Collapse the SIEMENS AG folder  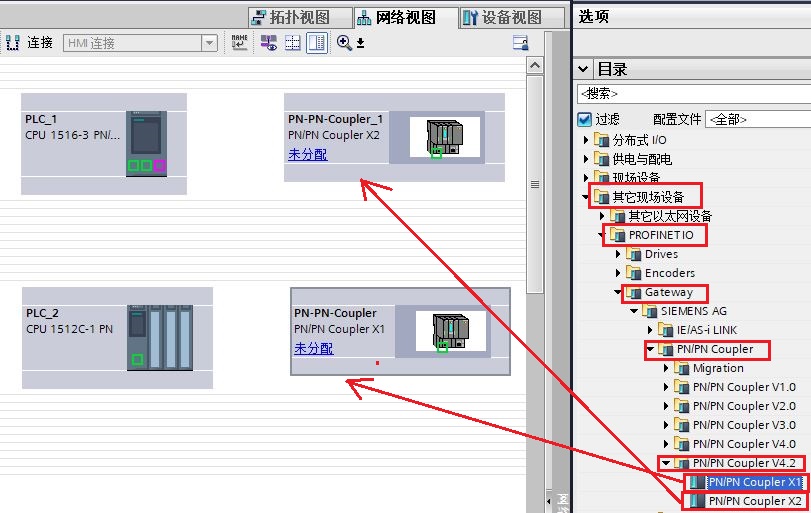634,311
